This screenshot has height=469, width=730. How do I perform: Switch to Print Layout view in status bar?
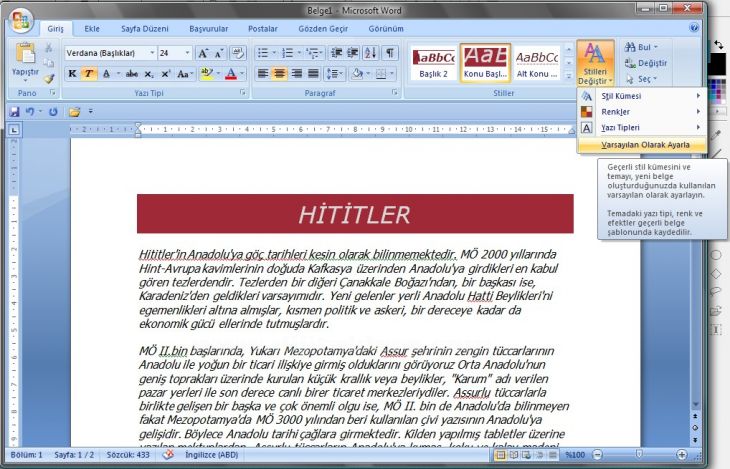500,455
